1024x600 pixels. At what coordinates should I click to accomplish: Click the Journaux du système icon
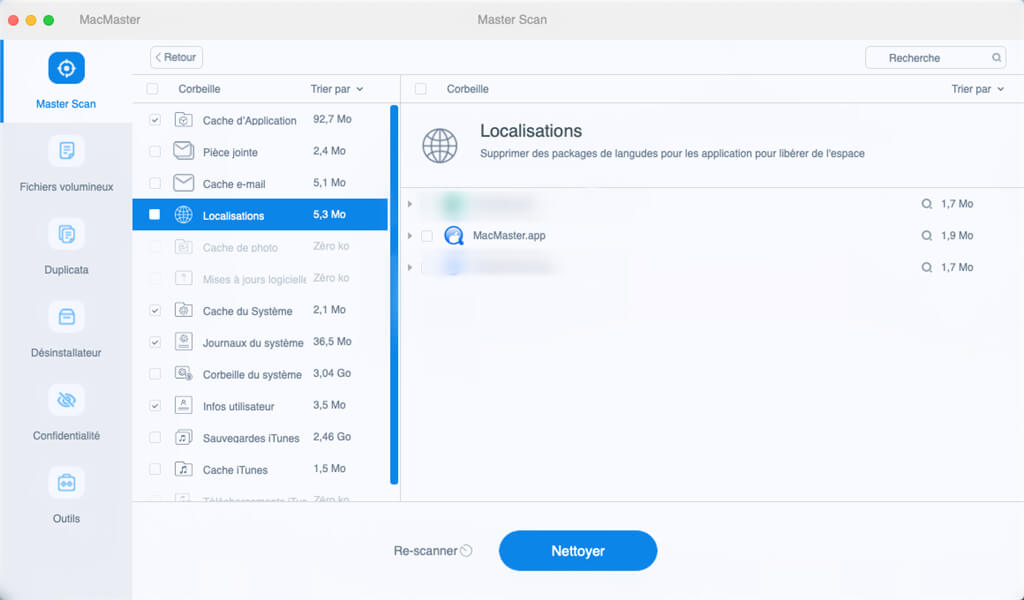point(184,341)
